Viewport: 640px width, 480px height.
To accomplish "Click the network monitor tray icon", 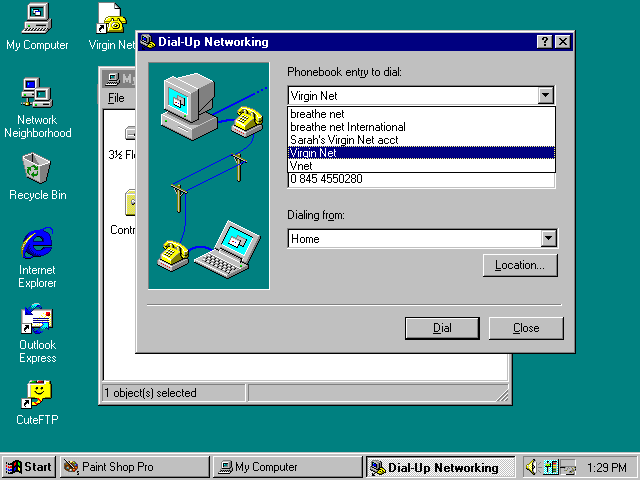I will [551, 467].
